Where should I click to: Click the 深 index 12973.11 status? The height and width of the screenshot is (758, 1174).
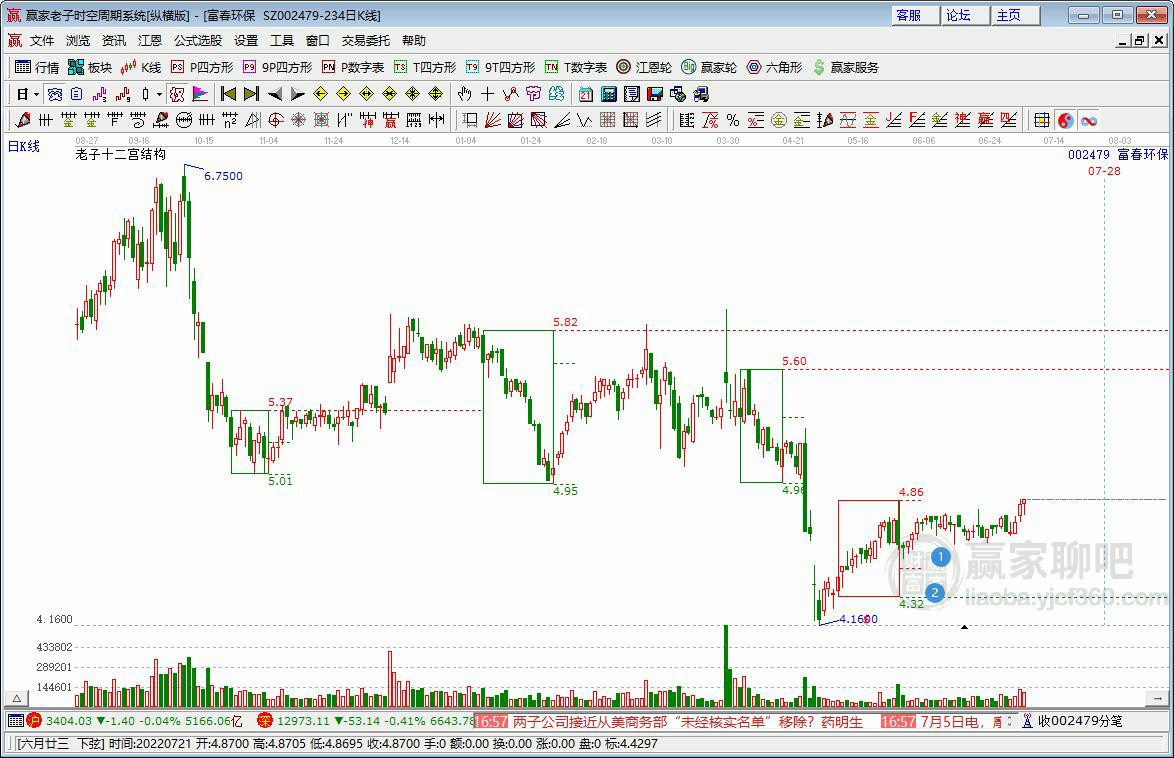[364, 721]
